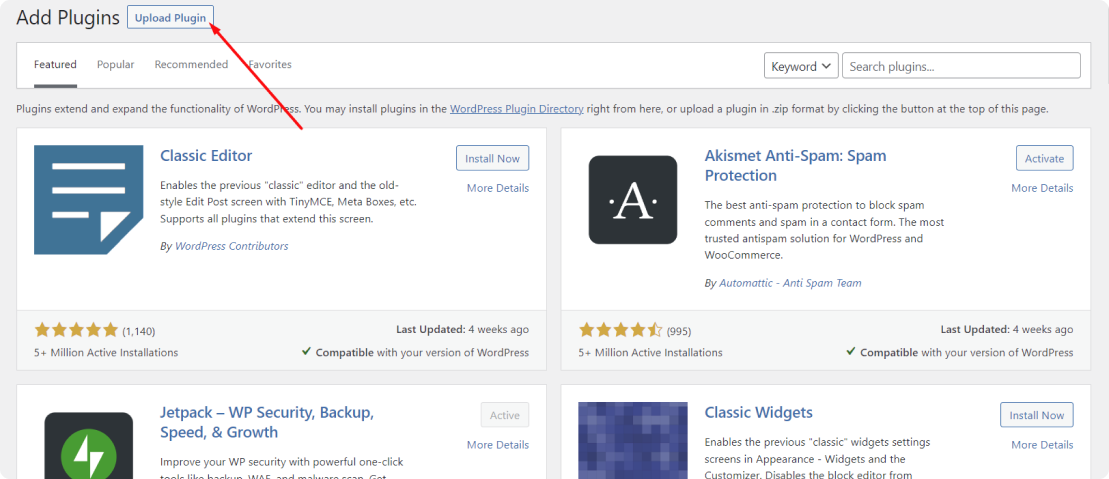Click Akismet's Last Updated 4 weeks ago
Screen dimensions: 1109x479
[x=1007, y=330]
